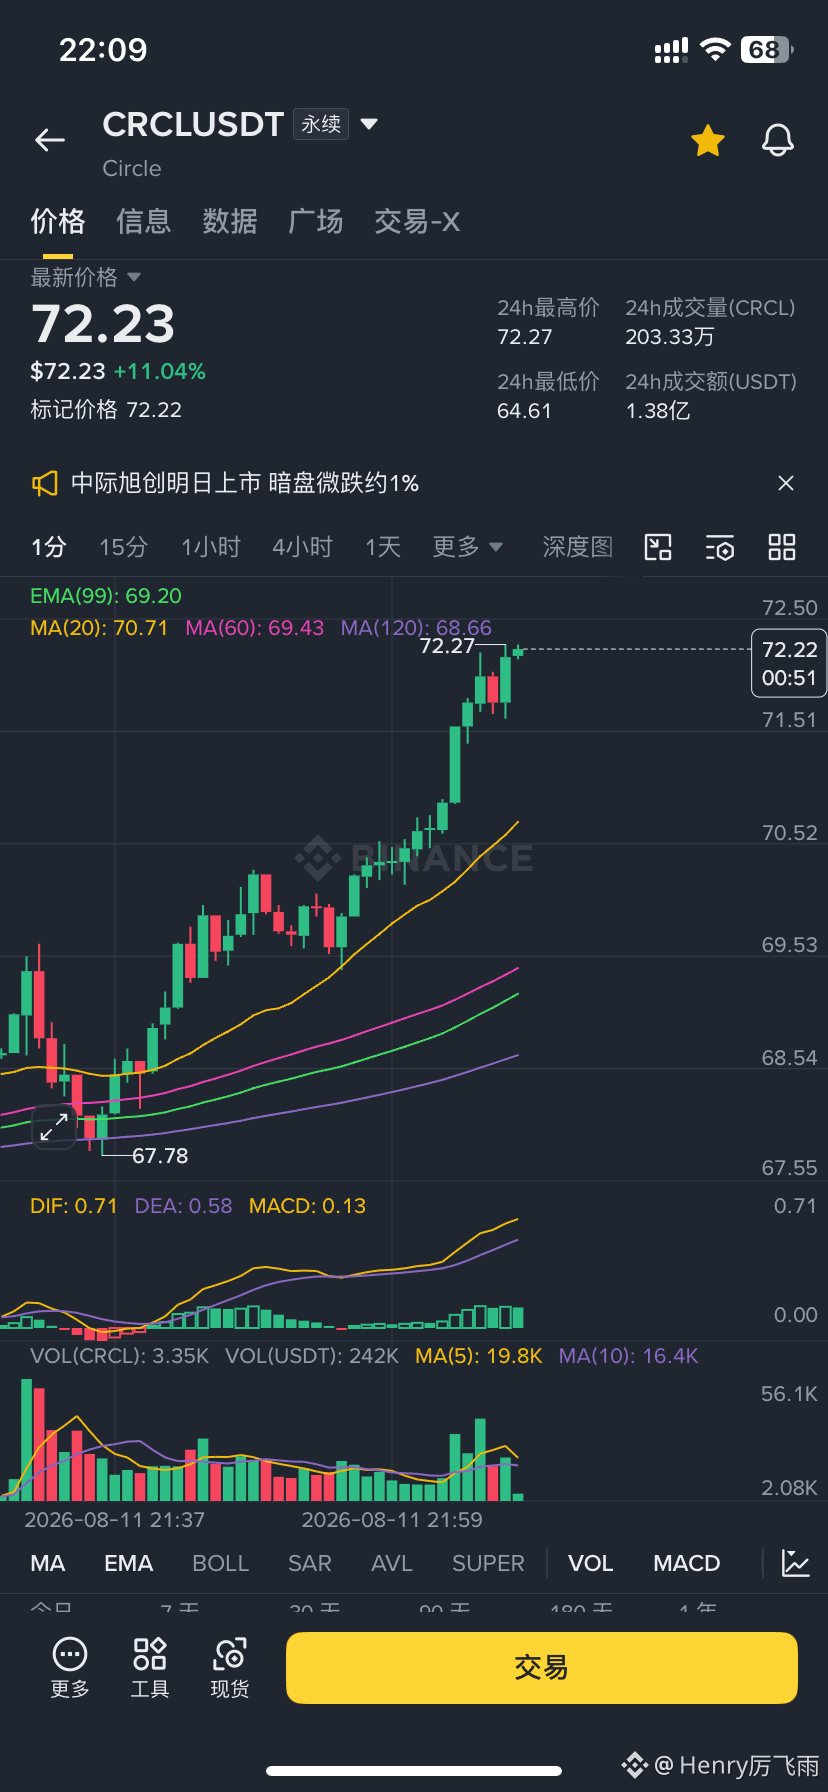The height and width of the screenshot is (1792, 828).
Task: Select the 15分 timeframe
Action: 123,547
